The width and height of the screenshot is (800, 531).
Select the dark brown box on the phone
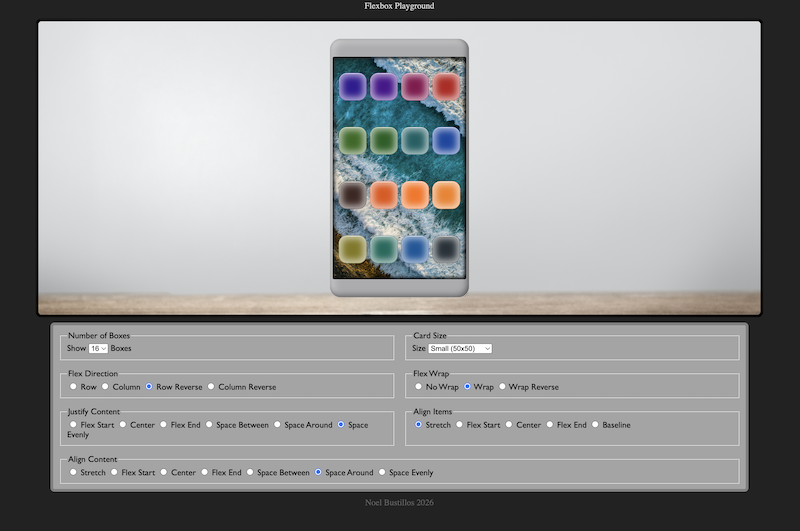pyautogui.click(x=354, y=195)
